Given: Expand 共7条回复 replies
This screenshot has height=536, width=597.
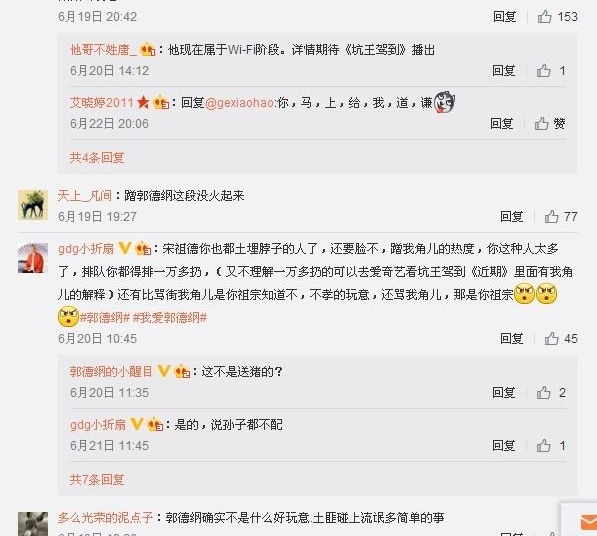Looking at the screenshot, I should point(97,479).
